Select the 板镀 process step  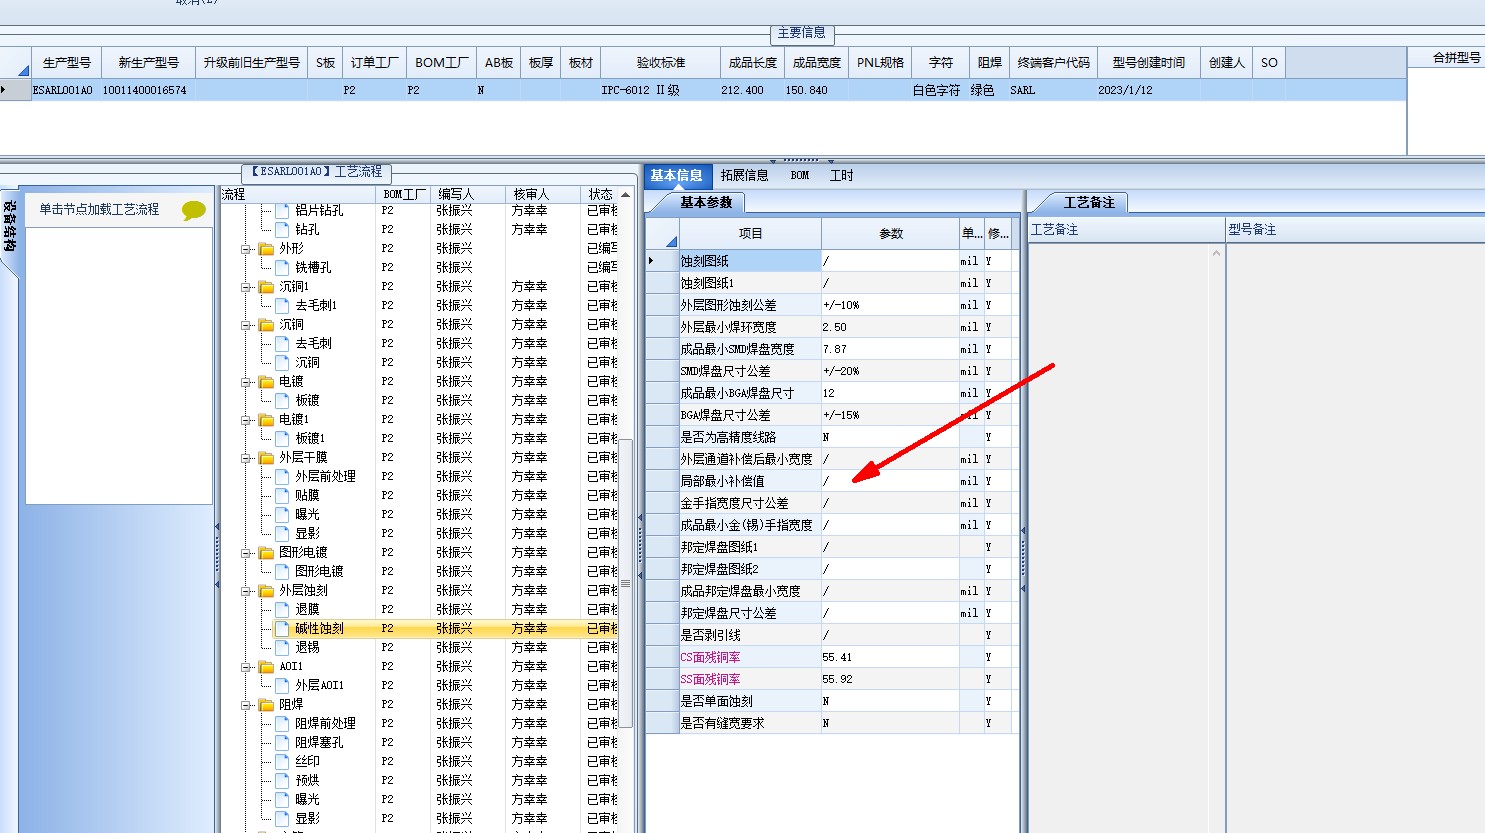click(x=419, y=401)
